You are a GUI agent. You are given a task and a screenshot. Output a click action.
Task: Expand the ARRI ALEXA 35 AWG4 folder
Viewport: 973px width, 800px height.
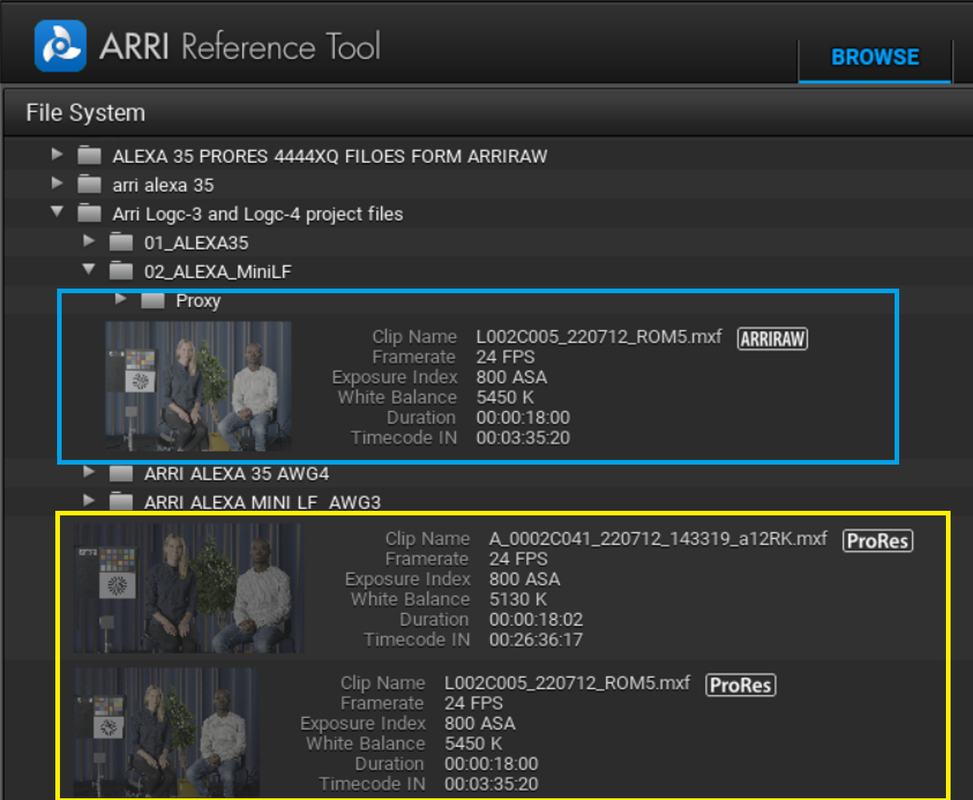[89, 472]
